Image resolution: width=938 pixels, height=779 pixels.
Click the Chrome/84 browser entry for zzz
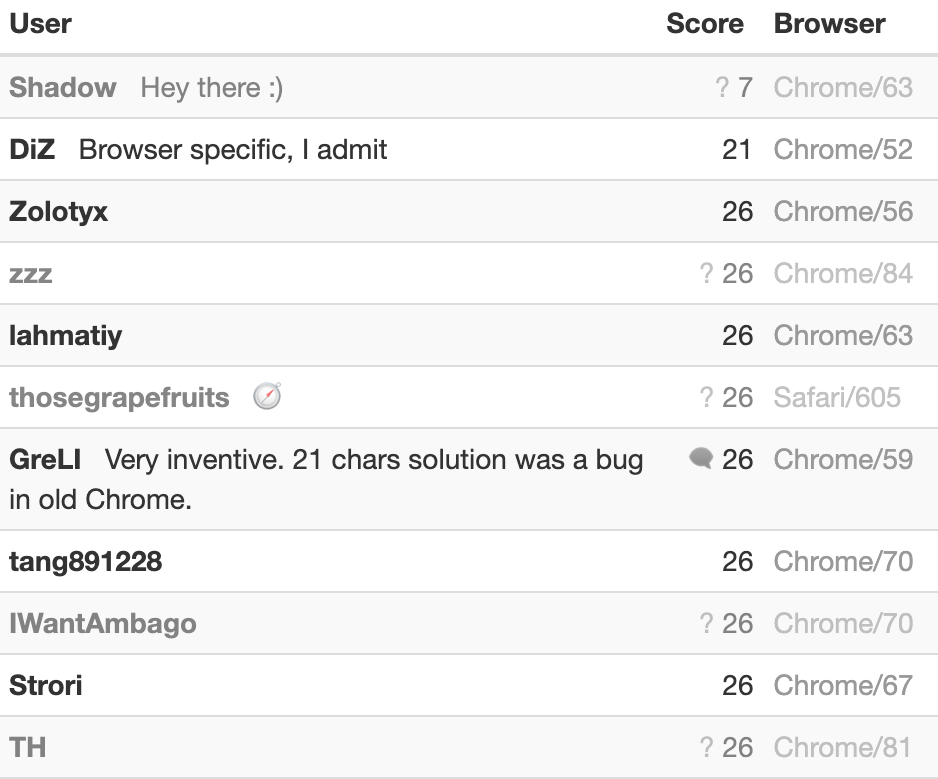pos(843,273)
